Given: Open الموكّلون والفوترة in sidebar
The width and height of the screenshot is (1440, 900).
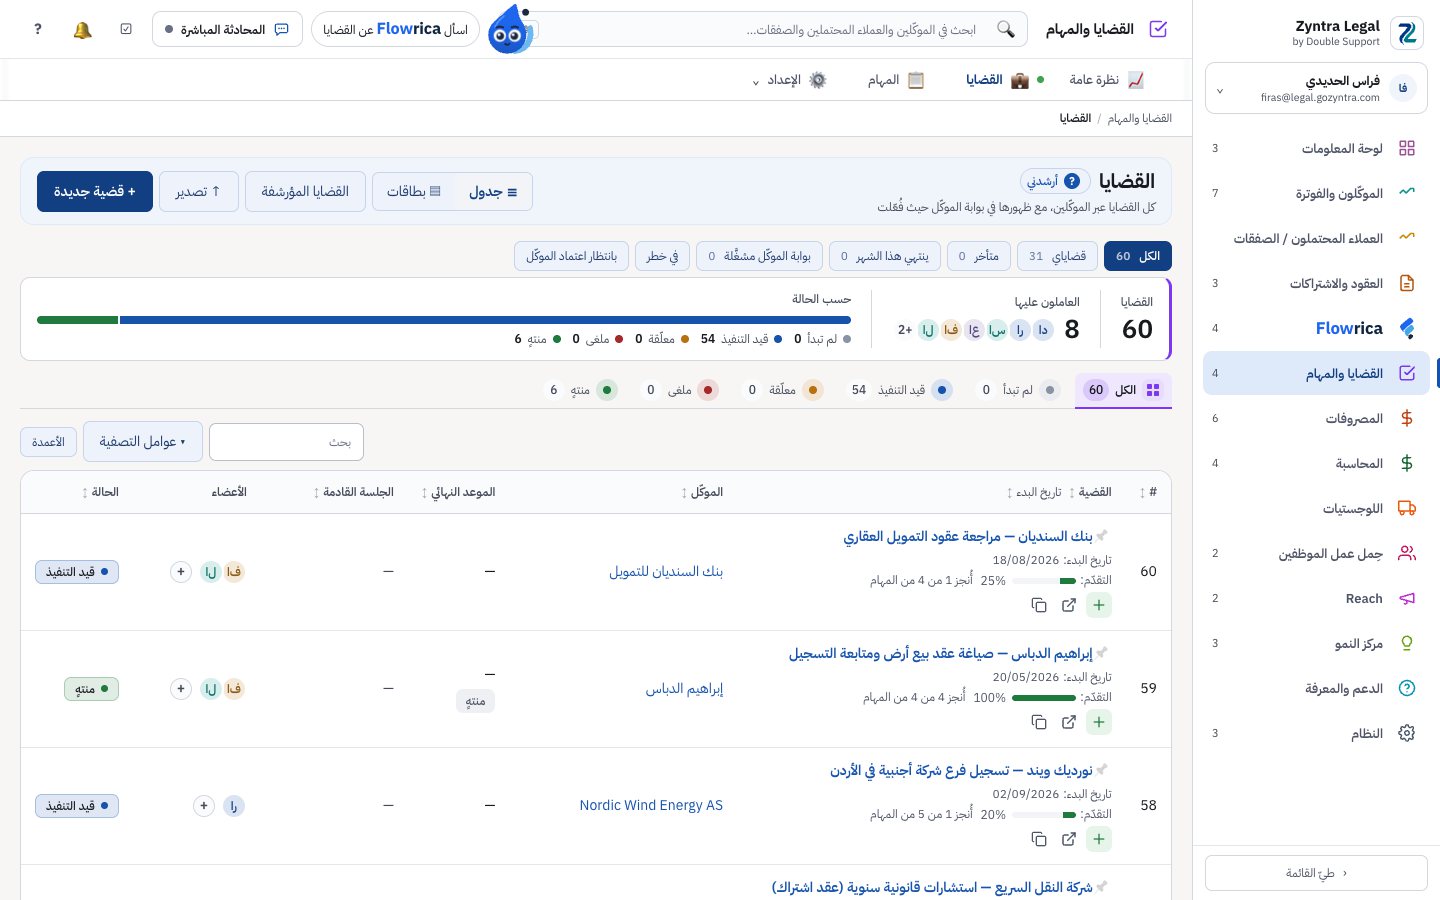Looking at the screenshot, I should (x=1316, y=193).
